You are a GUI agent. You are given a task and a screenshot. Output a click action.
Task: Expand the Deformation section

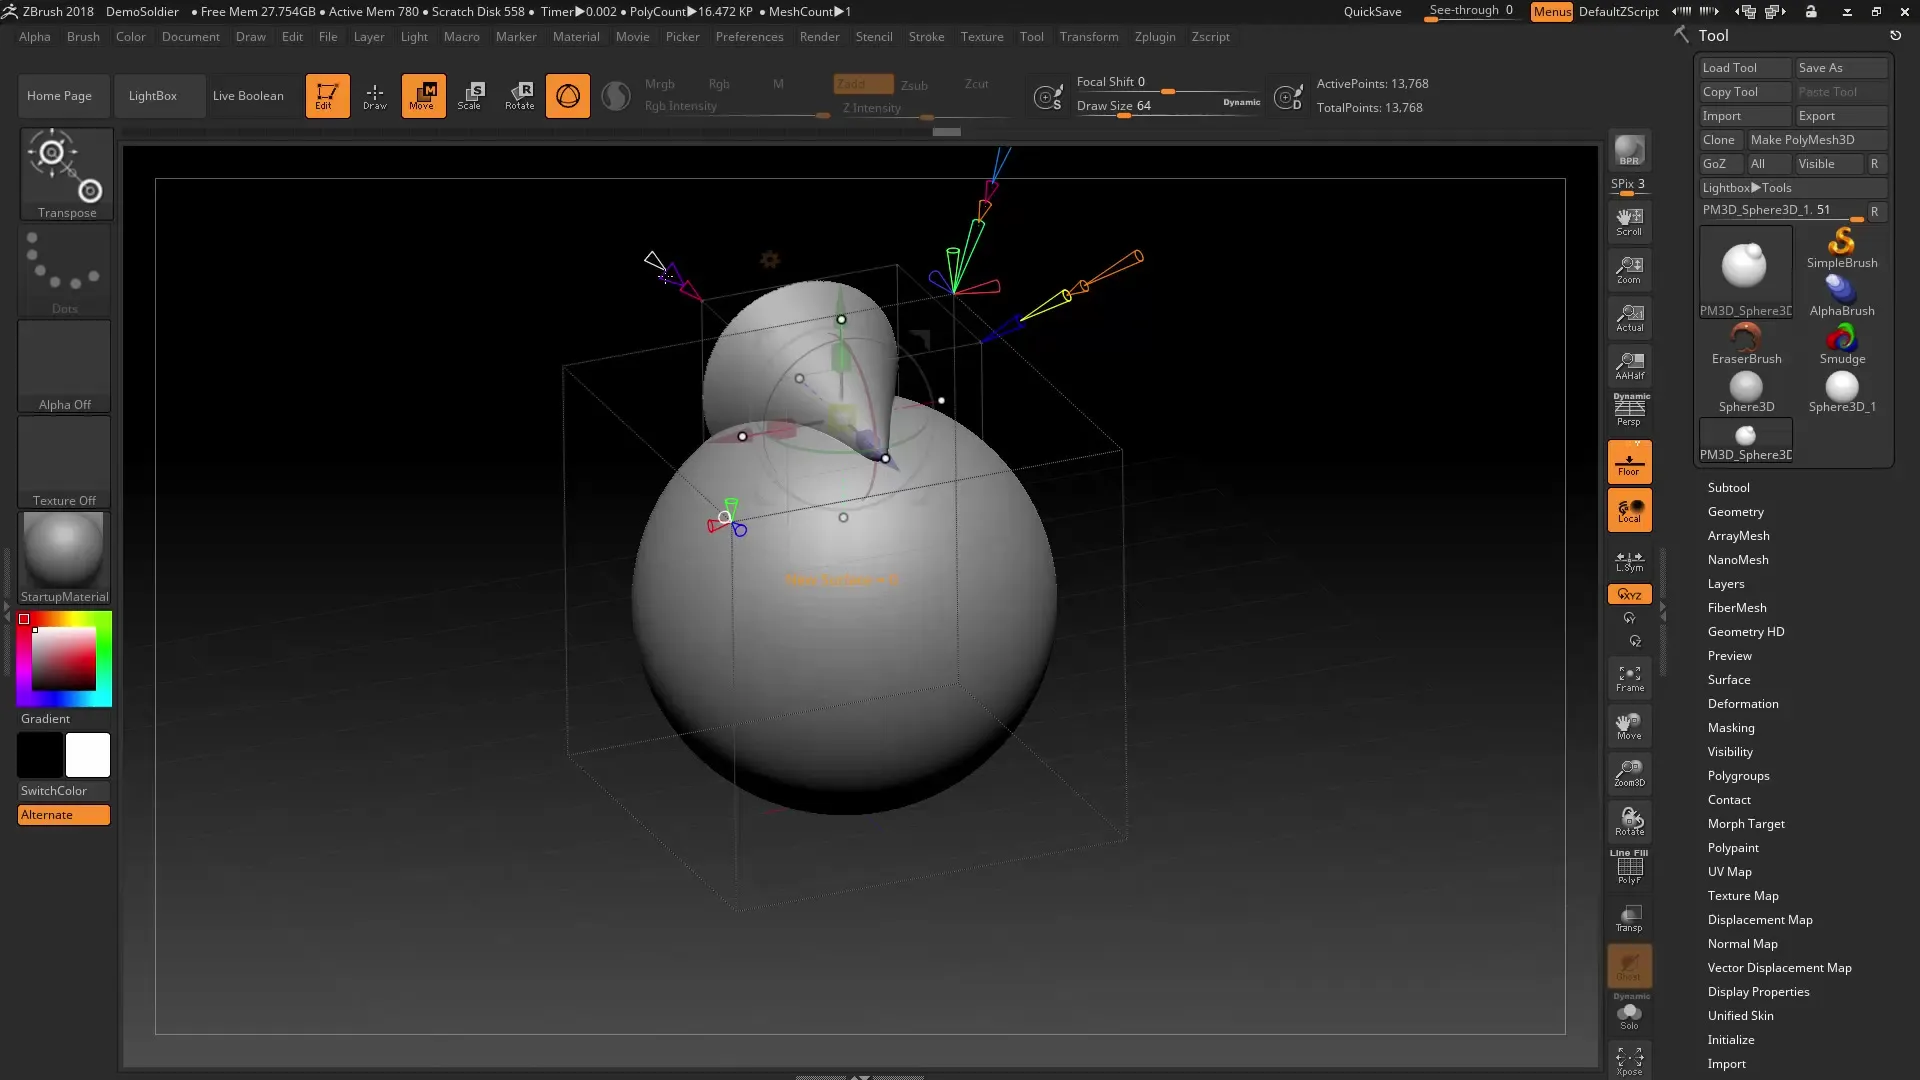[x=1742, y=704]
